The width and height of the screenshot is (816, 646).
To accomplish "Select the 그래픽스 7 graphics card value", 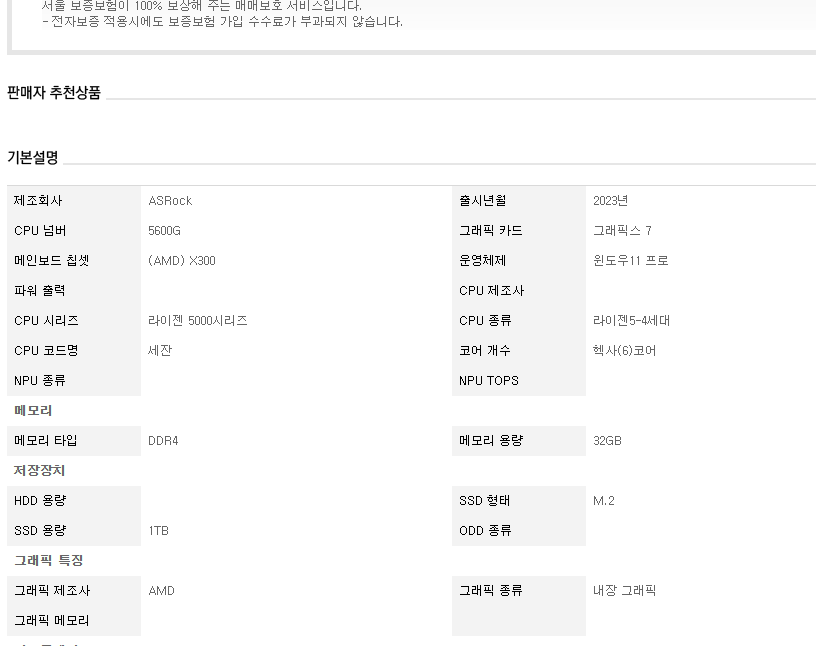I will [622, 231].
